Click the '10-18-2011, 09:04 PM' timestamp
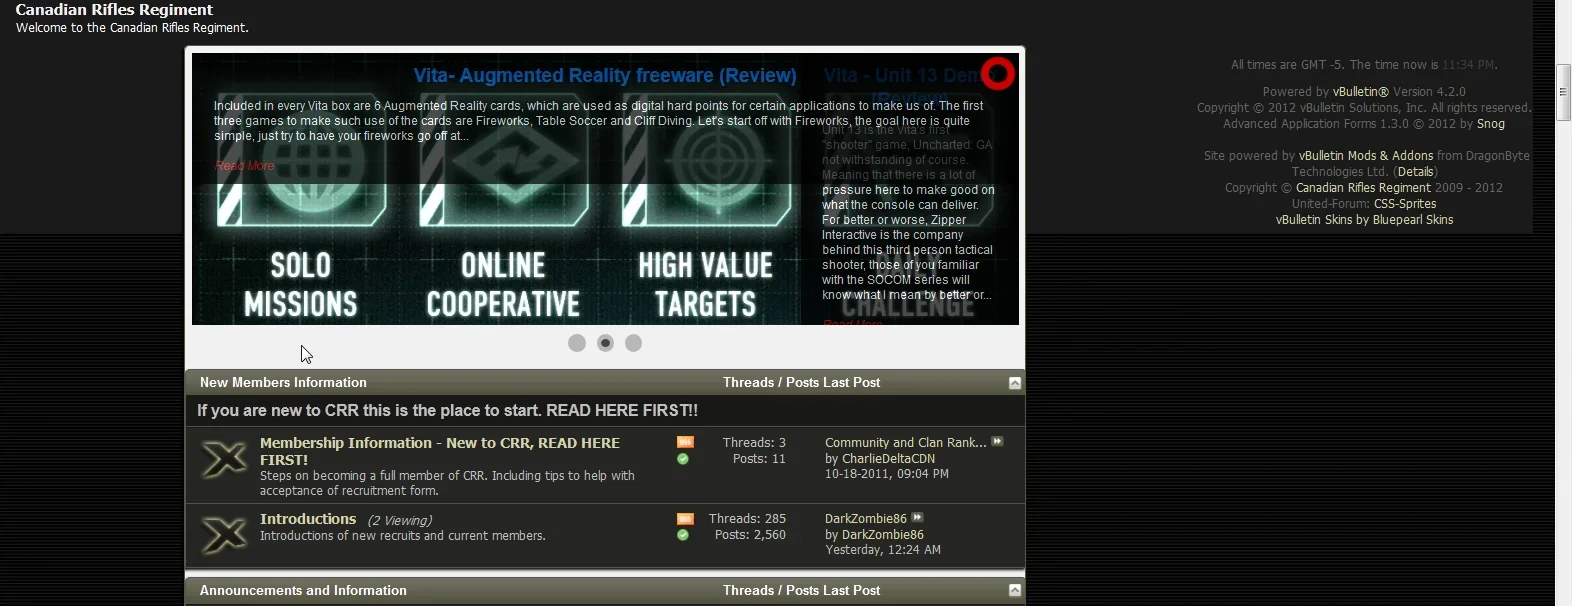Image resolution: width=1572 pixels, height=606 pixels. [x=887, y=474]
